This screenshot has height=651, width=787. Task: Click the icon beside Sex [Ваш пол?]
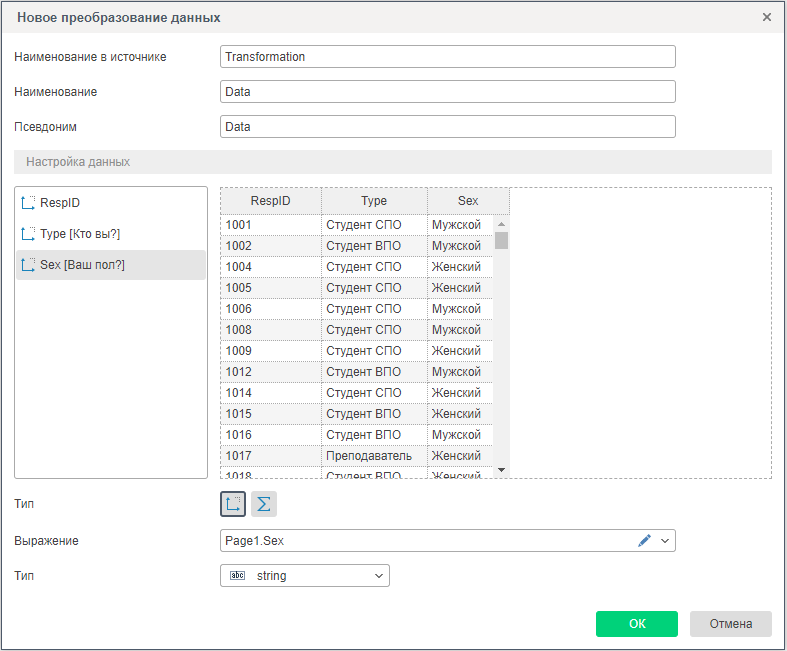[28, 265]
